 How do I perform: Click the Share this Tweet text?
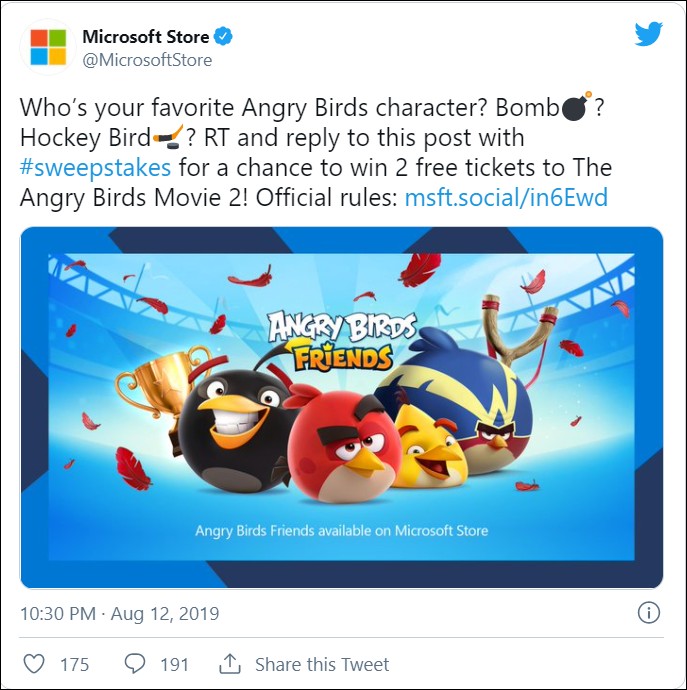pyautogui.click(x=322, y=664)
